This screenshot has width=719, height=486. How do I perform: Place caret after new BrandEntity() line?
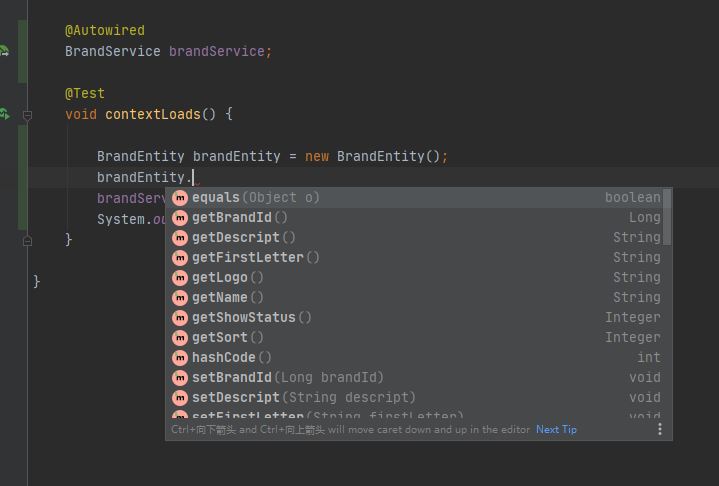[448, 156]
